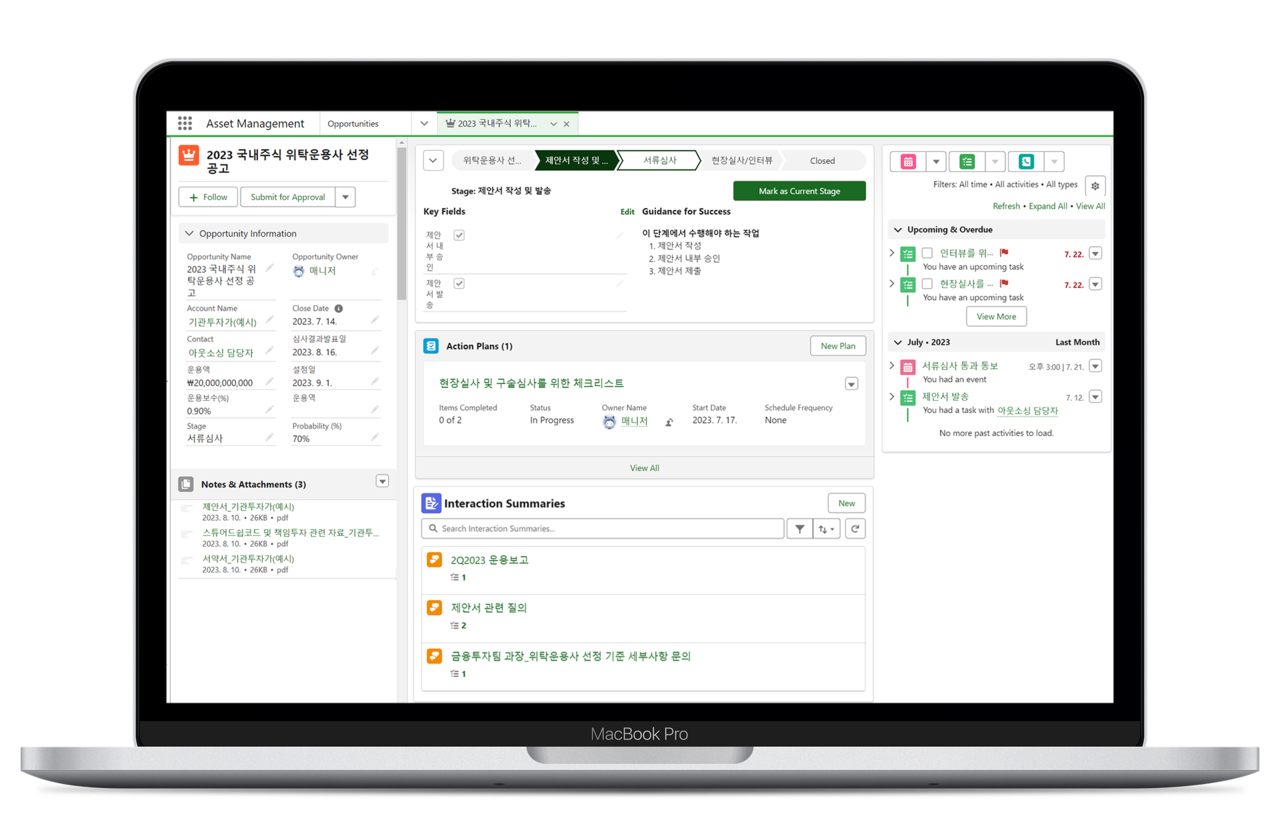Mark the 인터뷰를 위... task complete
The width and height of the screenshot is (1280, 814).
coord(927,254)
